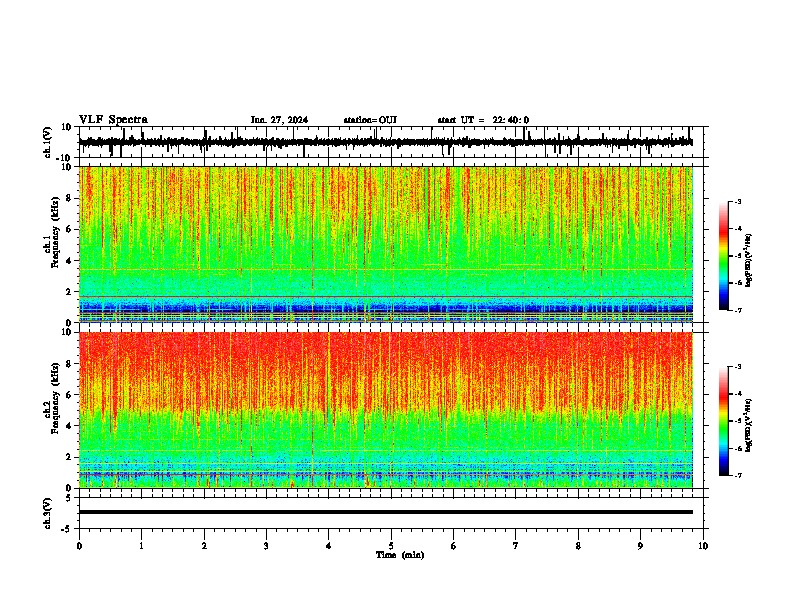Click the "-7" label on ch.2 color scale
Screen dimensions: 792x612
737,475
